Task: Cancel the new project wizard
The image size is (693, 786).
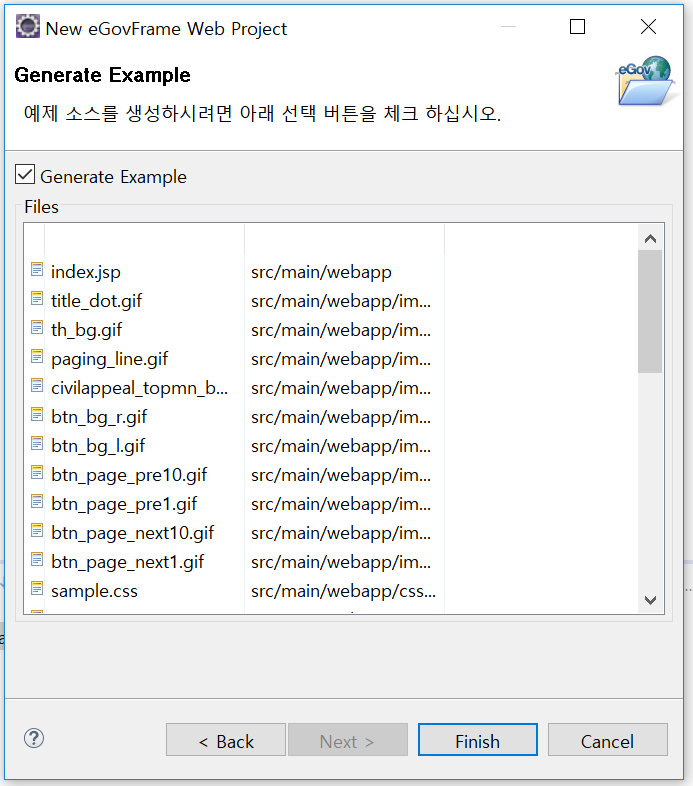Action: coord(607,740)
